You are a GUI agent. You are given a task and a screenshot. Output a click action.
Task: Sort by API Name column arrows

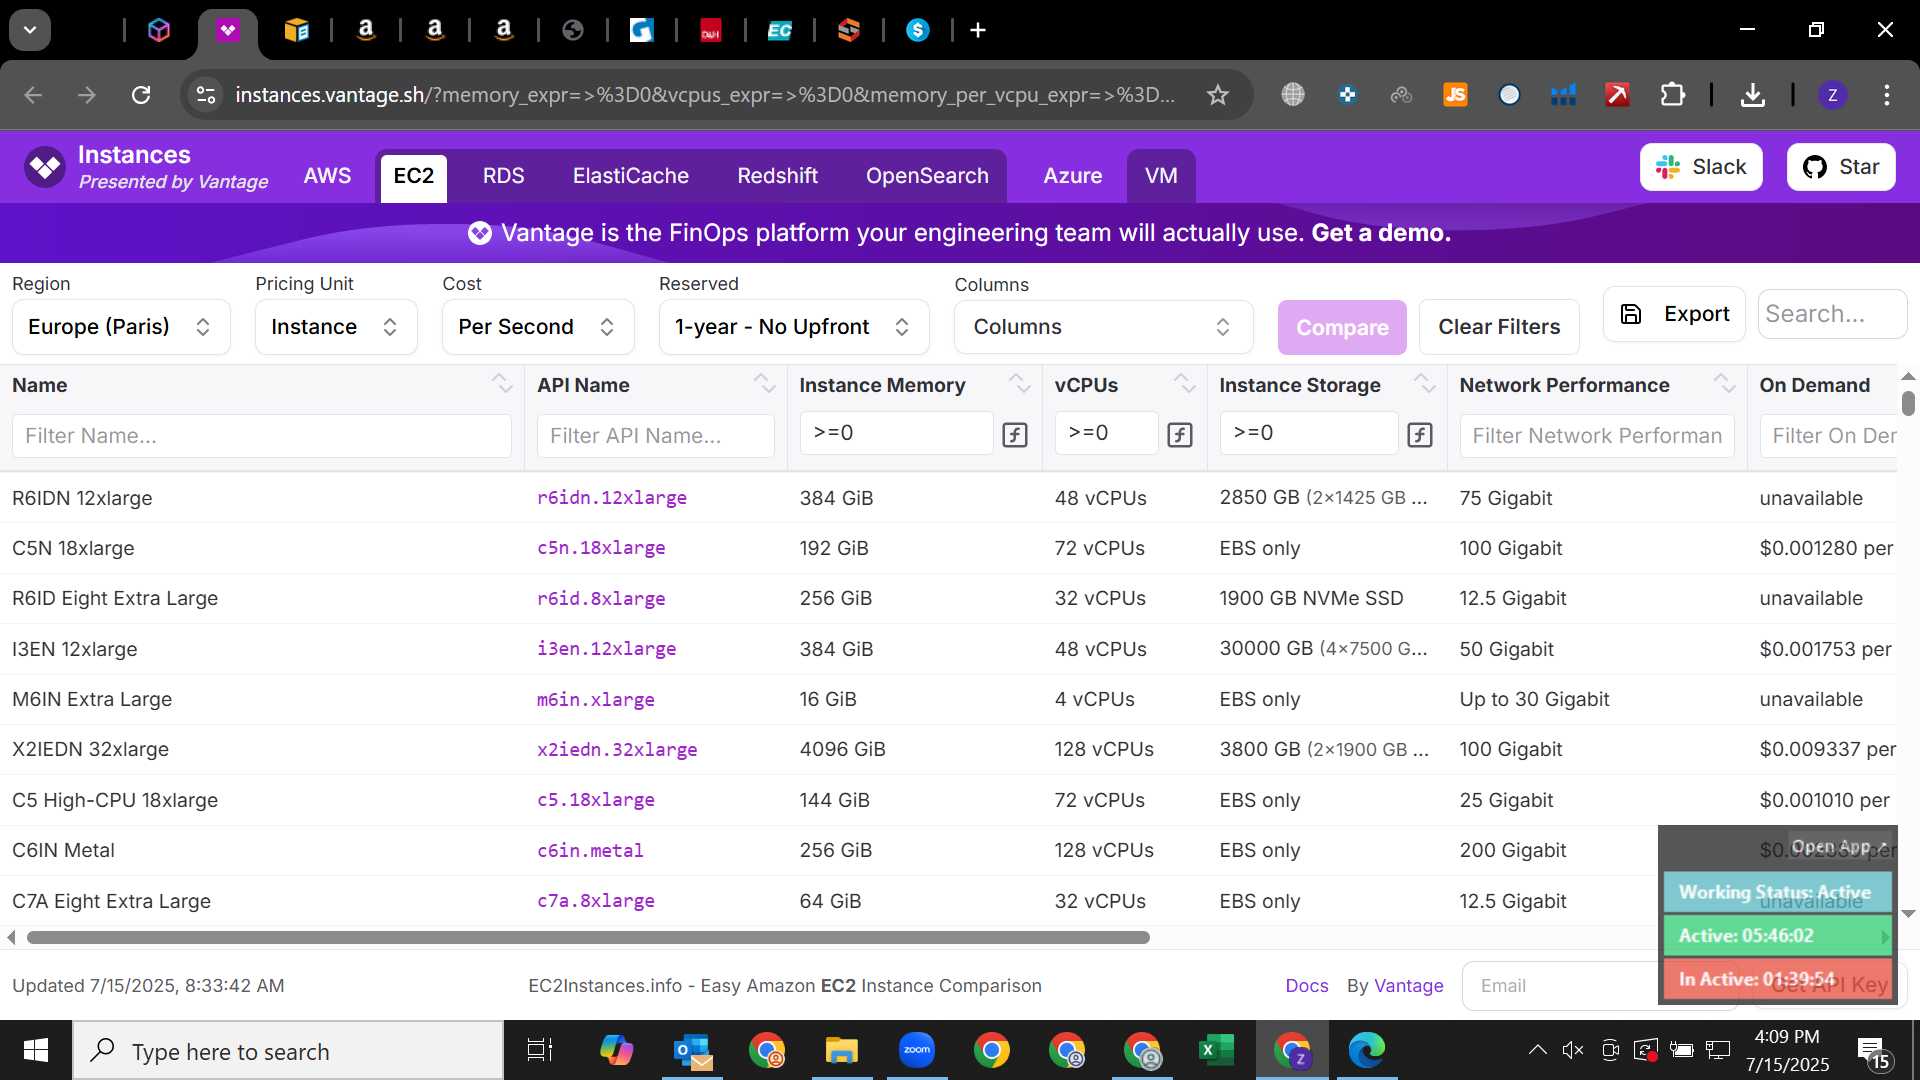pyautogui.click(x=764, y=384)
